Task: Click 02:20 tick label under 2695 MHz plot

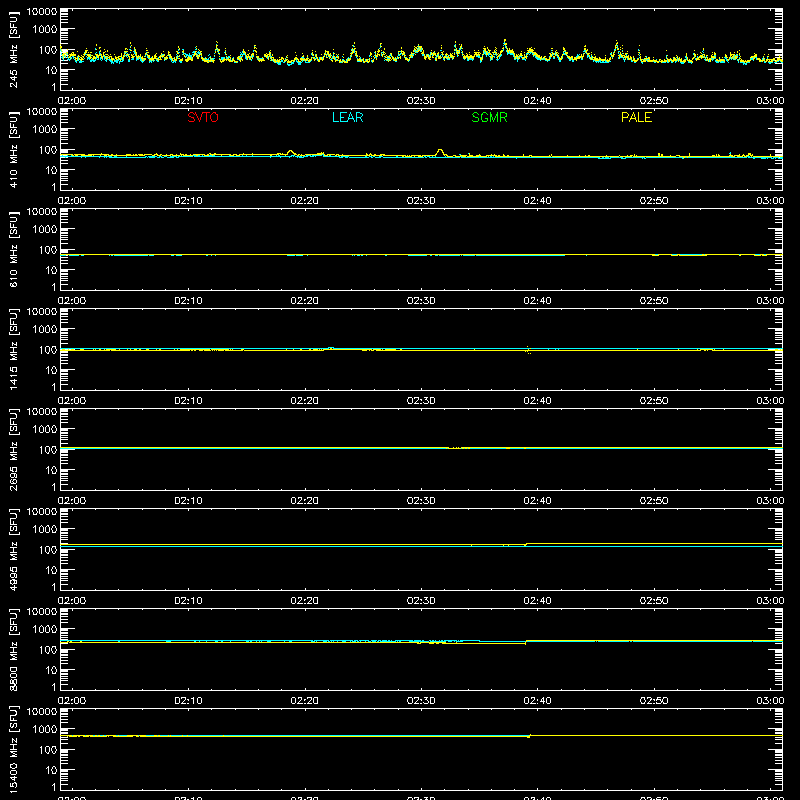Action: point(305,501)
